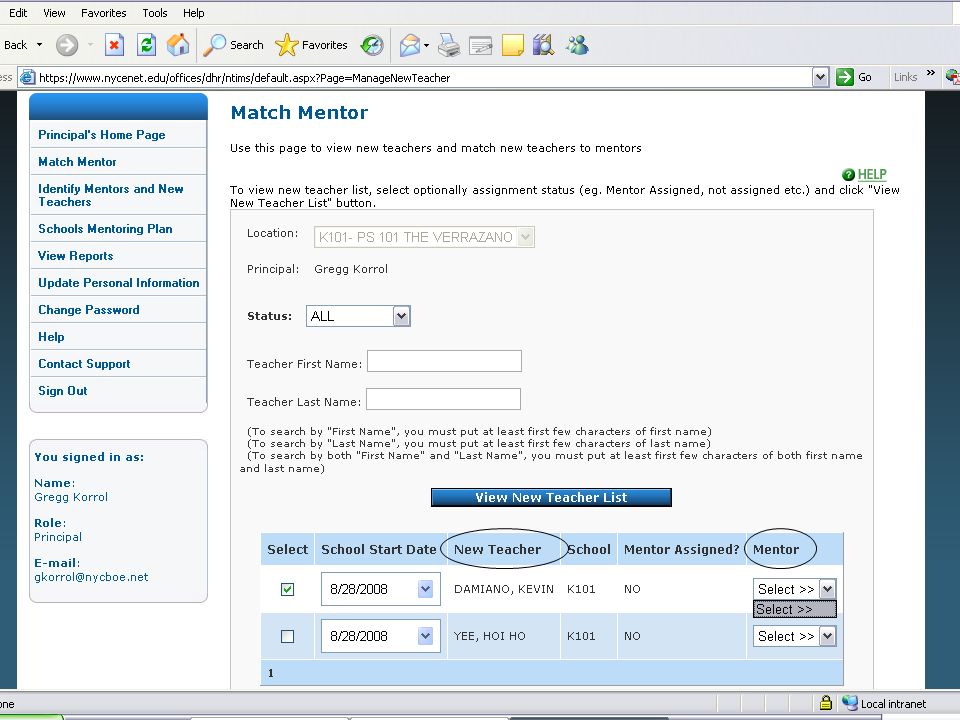The width and height of the screenshot is (960, 720).
Task: Open Principal's Home Page link
Action: point(102,135)
